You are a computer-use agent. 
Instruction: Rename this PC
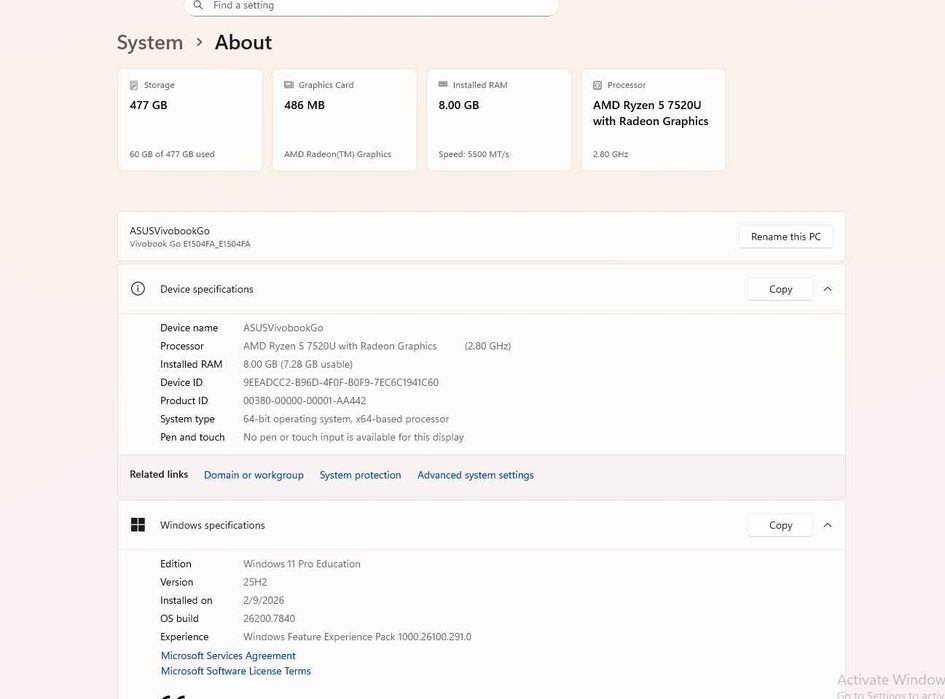coord(785,237)
